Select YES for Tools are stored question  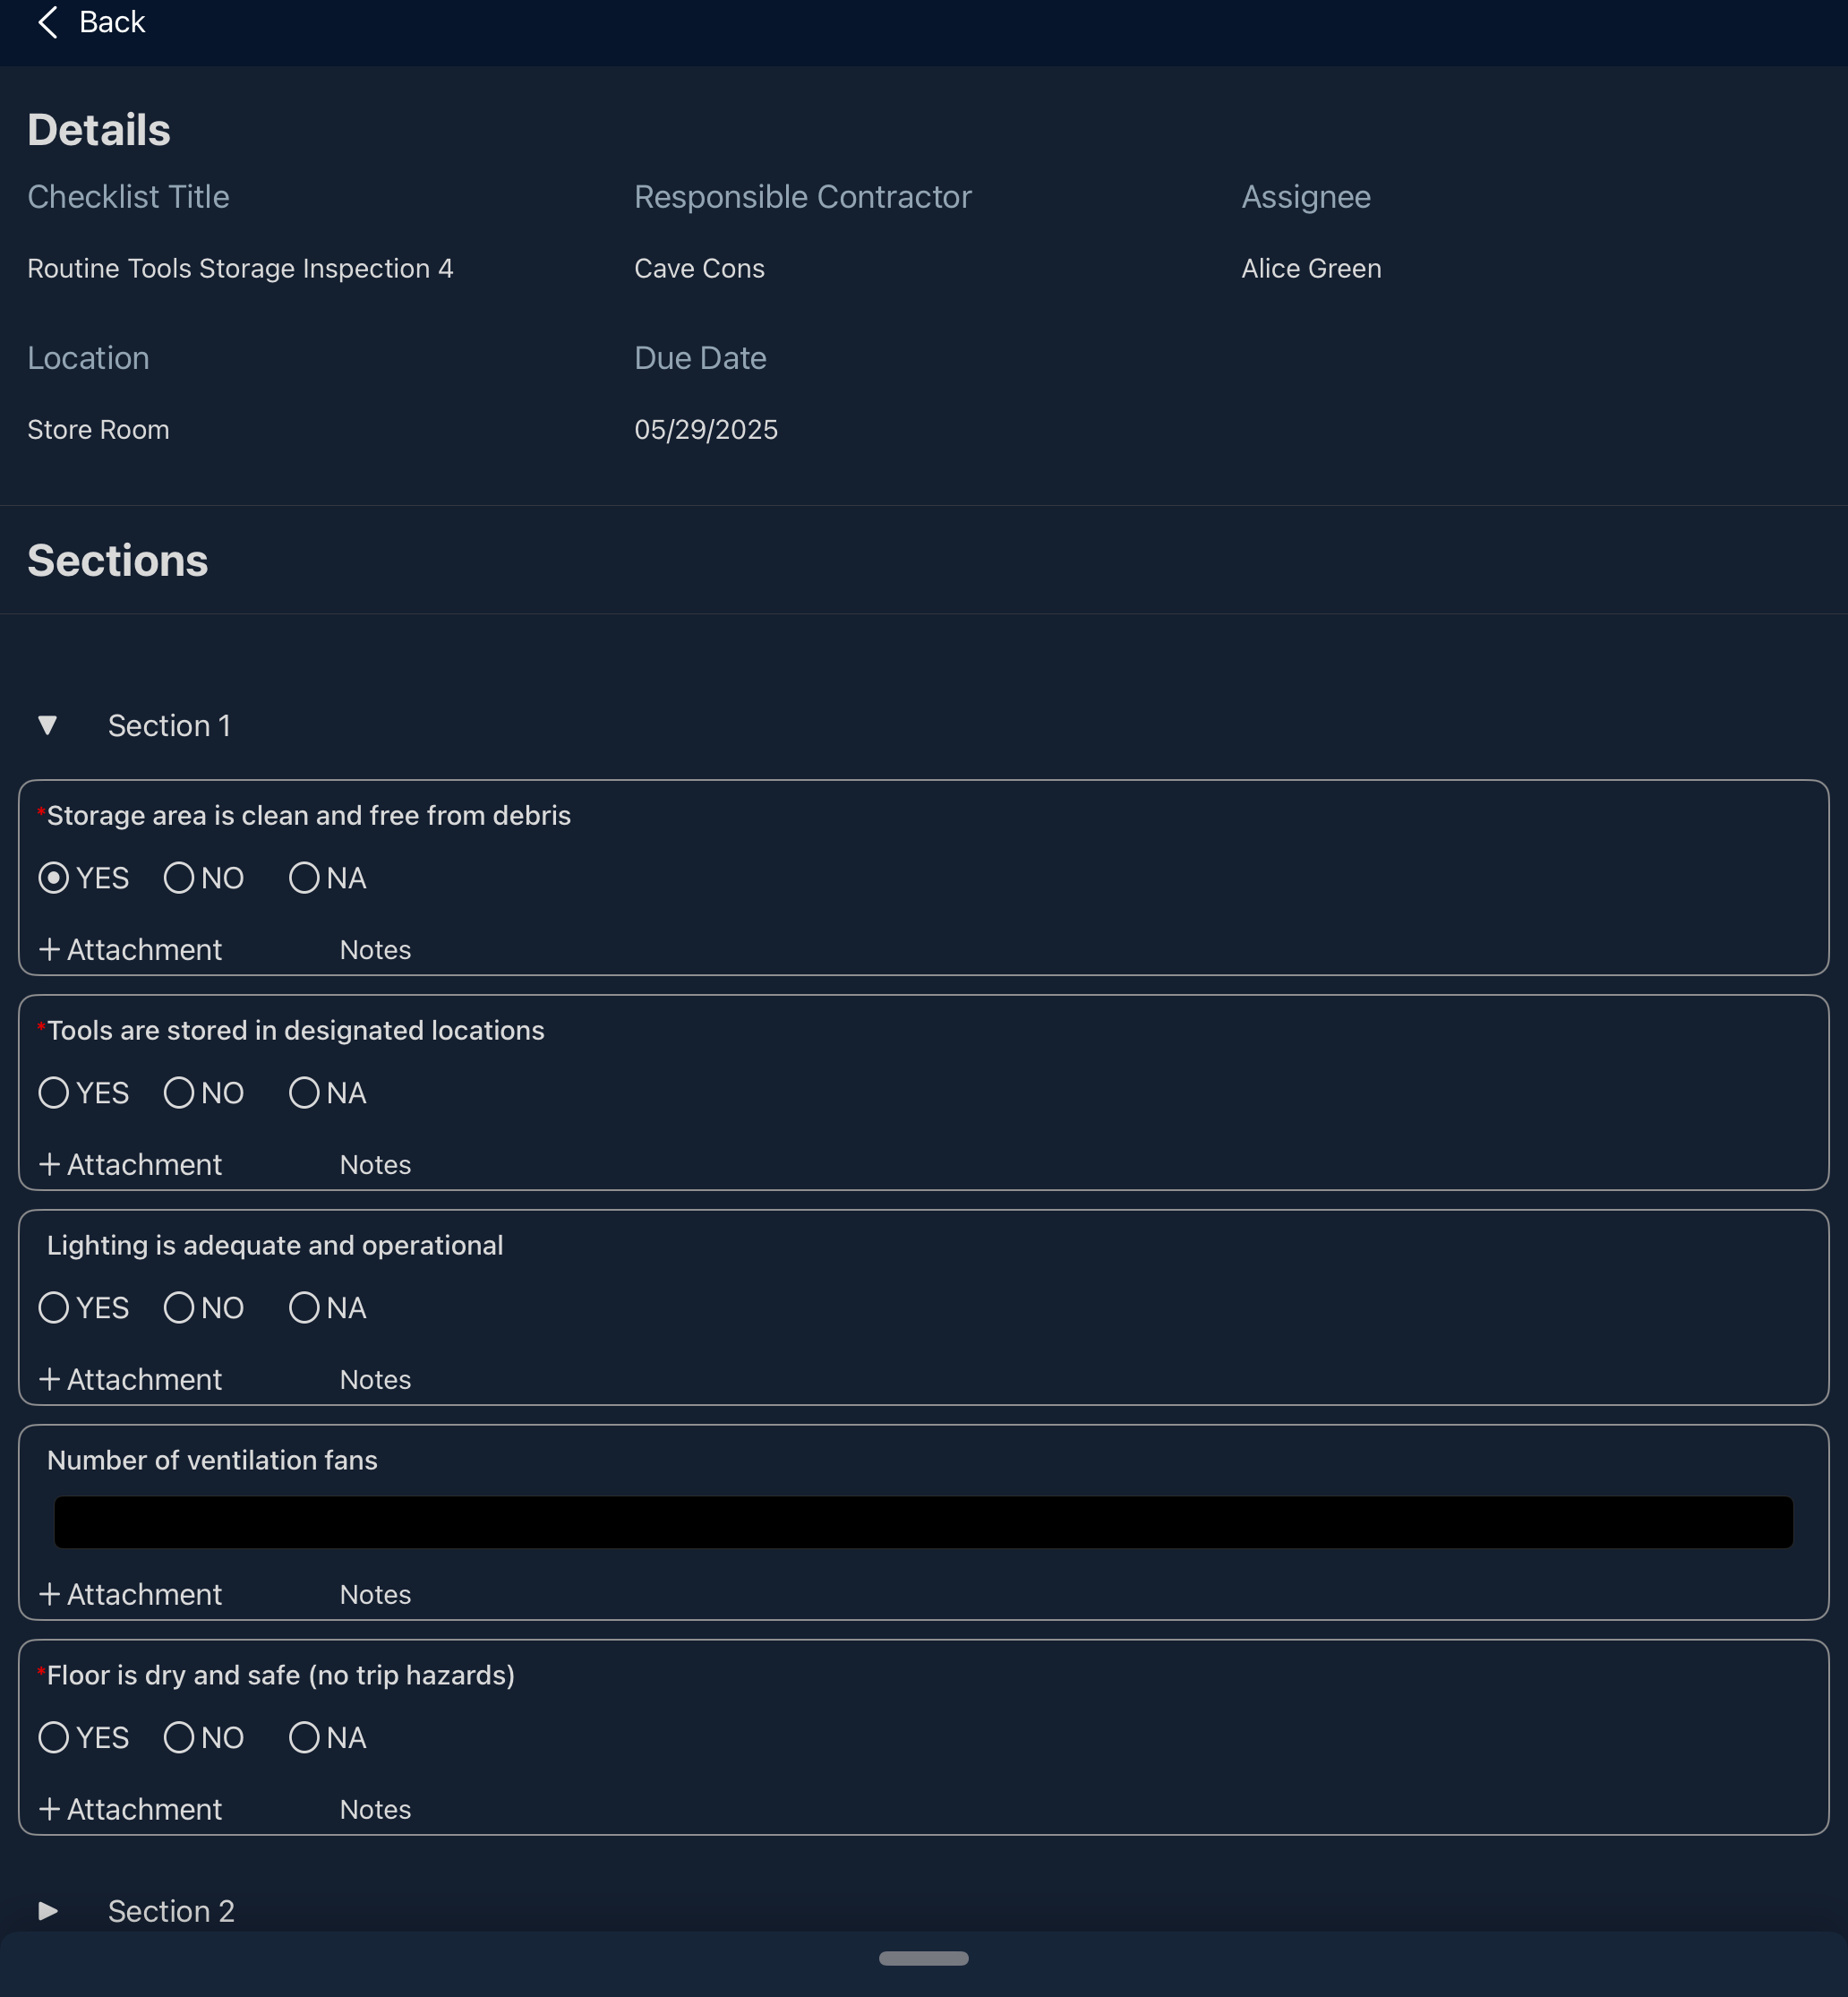pos(54,1093)
